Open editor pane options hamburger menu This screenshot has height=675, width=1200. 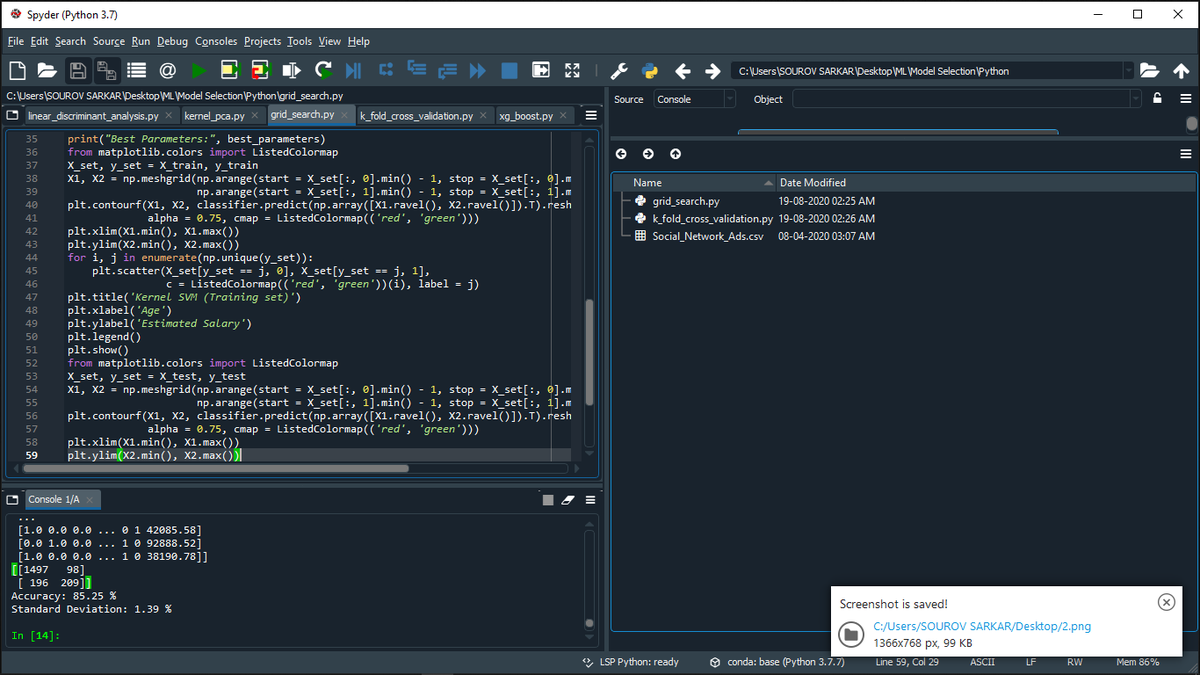click(x=591, y=116)
